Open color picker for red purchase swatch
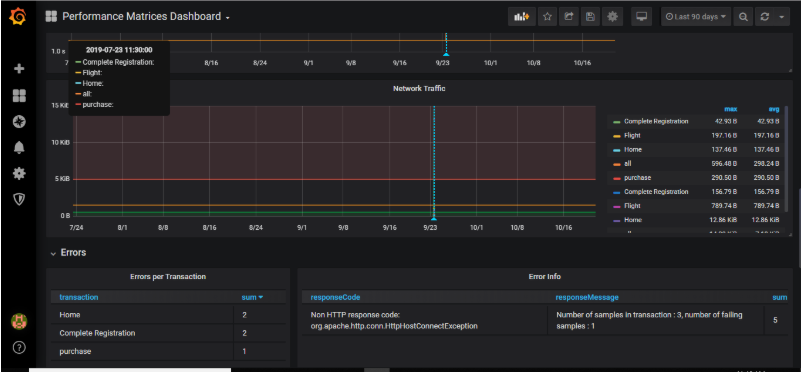 click(616, 179)
